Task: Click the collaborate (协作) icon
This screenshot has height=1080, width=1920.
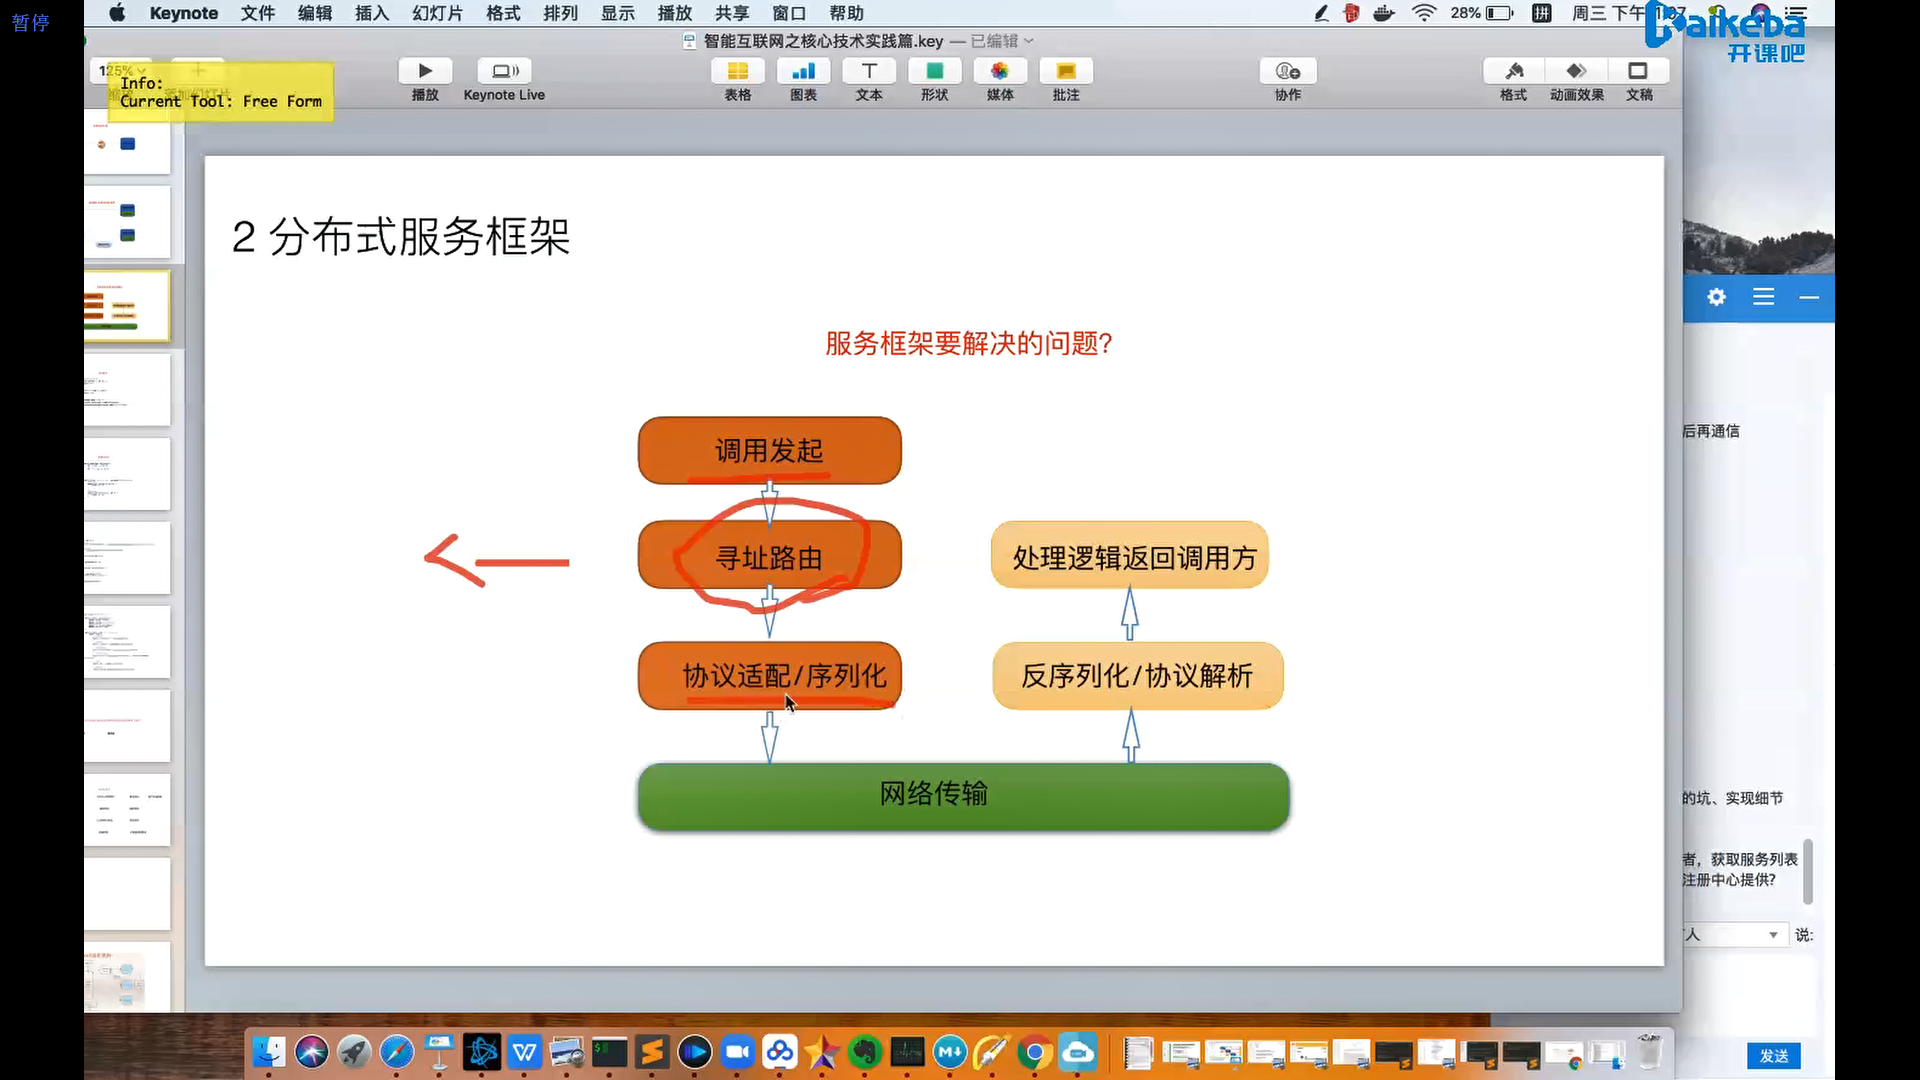Action: pos(1288,71)
